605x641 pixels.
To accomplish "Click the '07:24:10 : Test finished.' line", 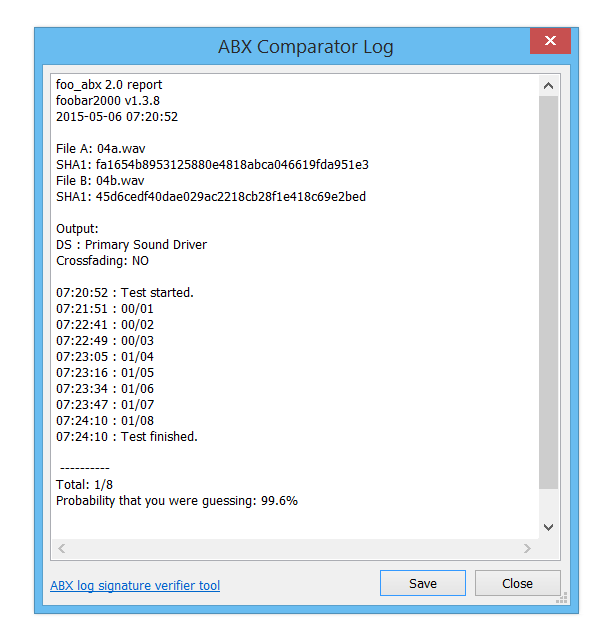I will coord(127,436).
